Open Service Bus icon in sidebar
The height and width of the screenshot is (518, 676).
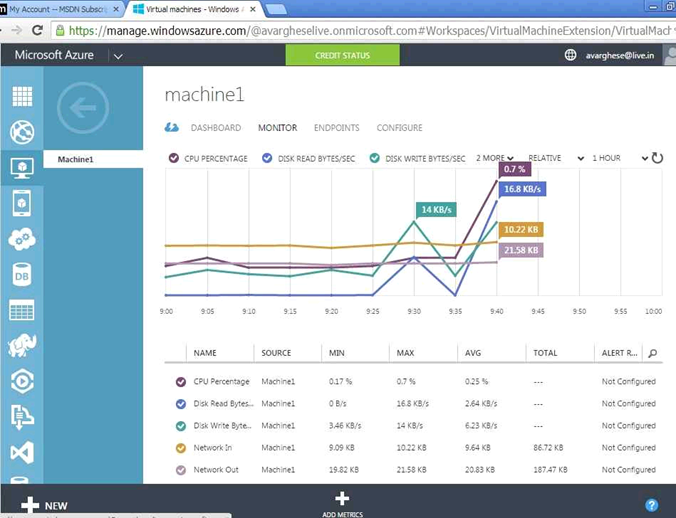click(22, 417)
